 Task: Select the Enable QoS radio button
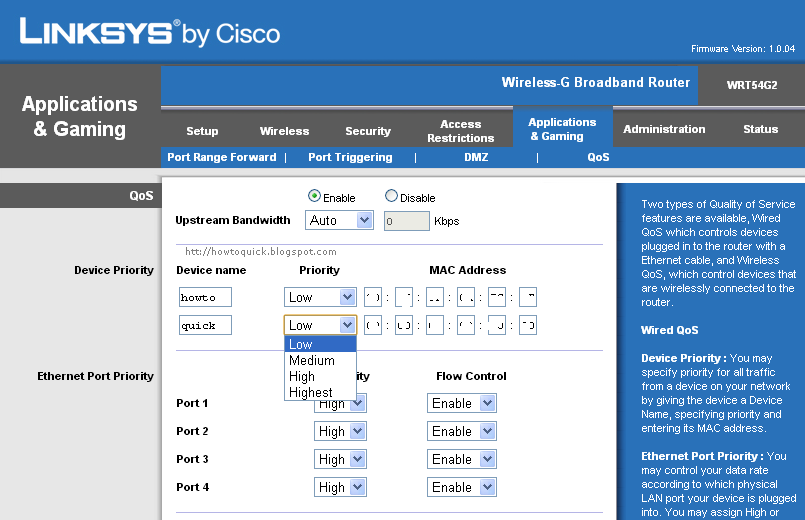tap(314, 196)
